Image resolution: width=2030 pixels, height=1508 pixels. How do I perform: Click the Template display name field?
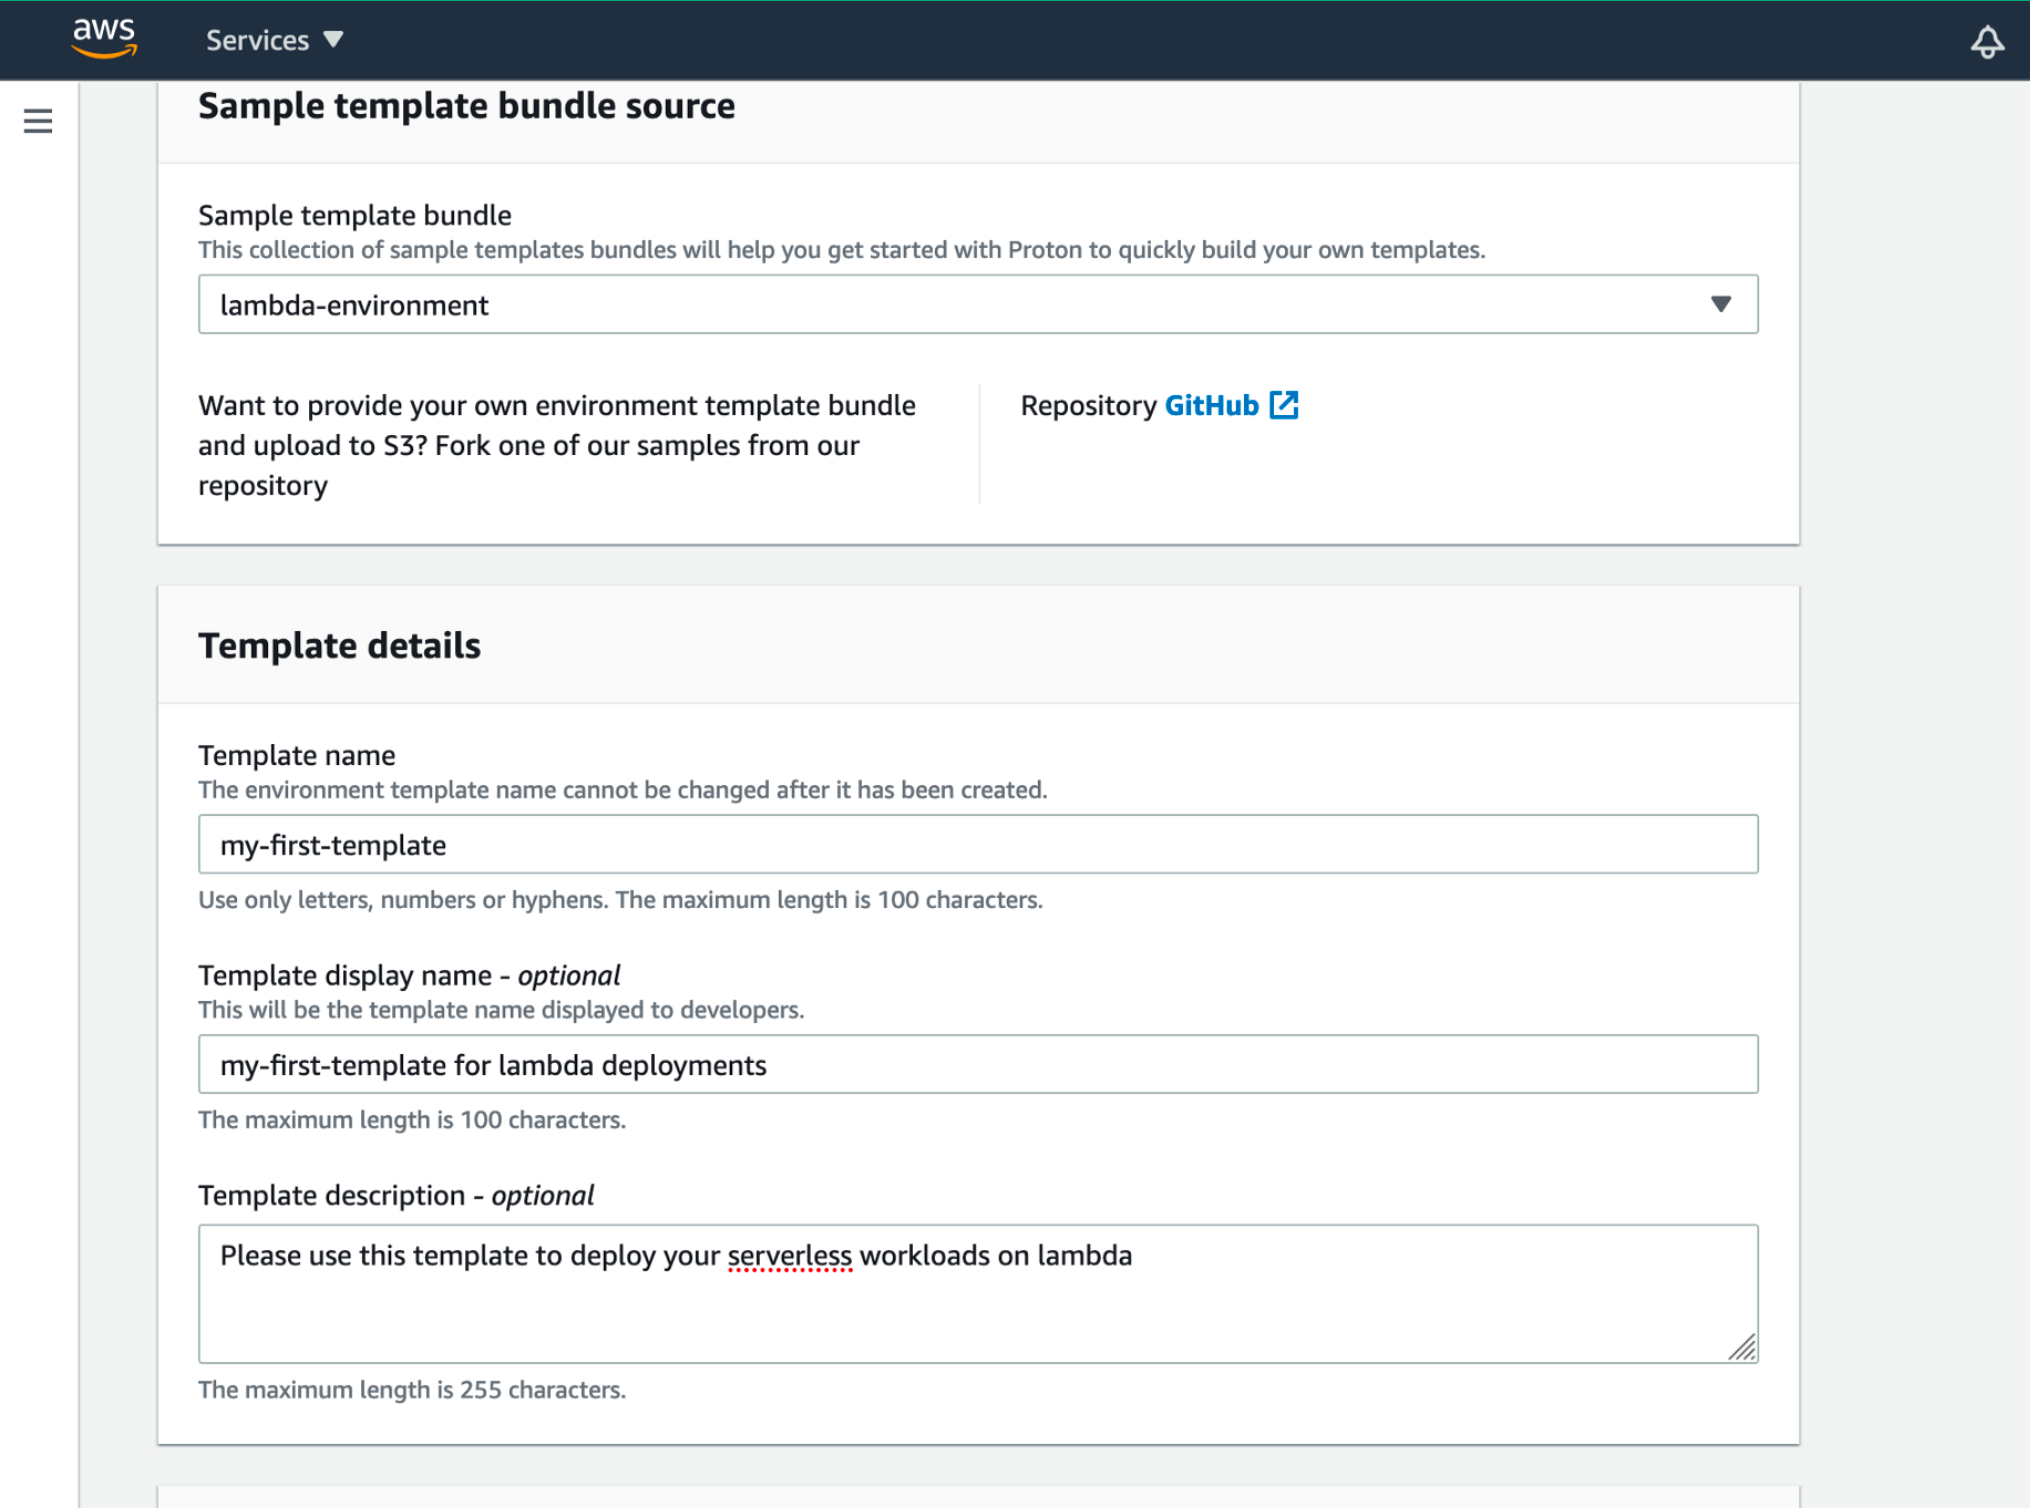[x=977, y=1064]
